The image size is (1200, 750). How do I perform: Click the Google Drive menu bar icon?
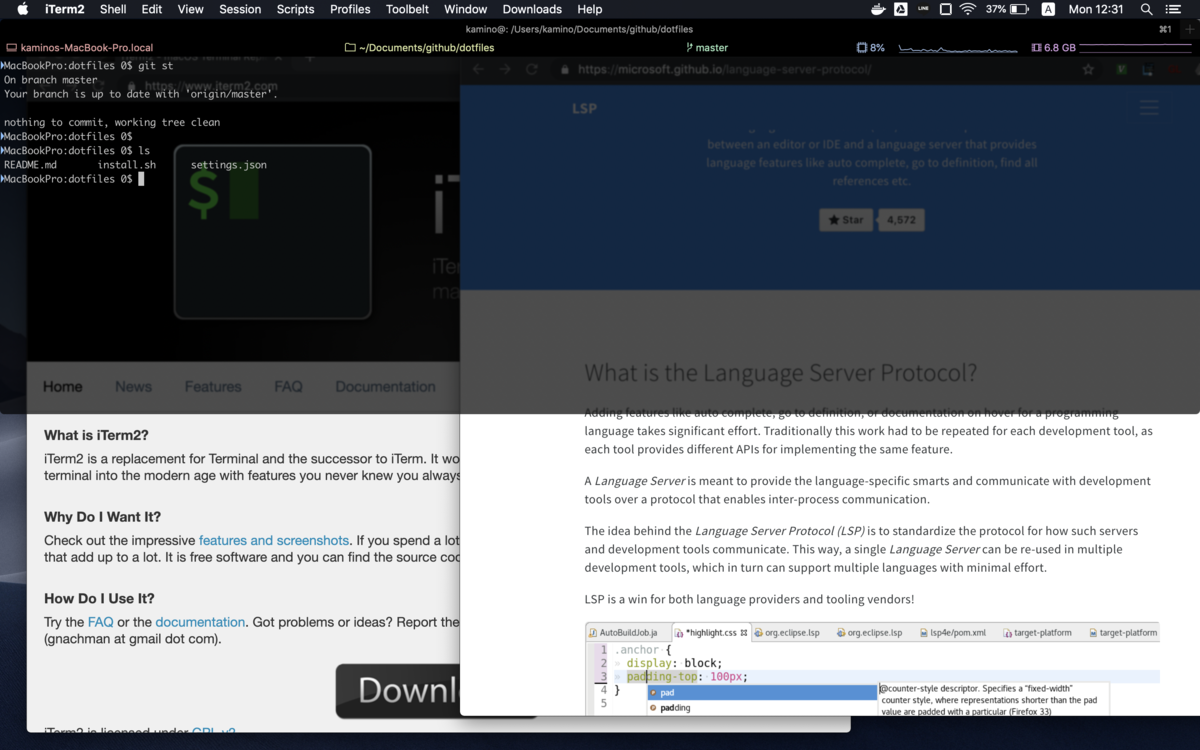[x=901, y=9]
